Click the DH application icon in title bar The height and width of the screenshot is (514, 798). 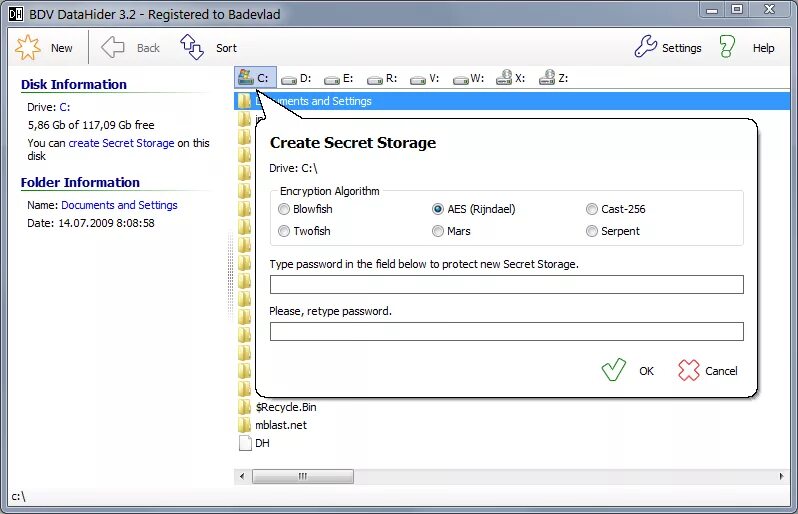(x=16, y=14)
